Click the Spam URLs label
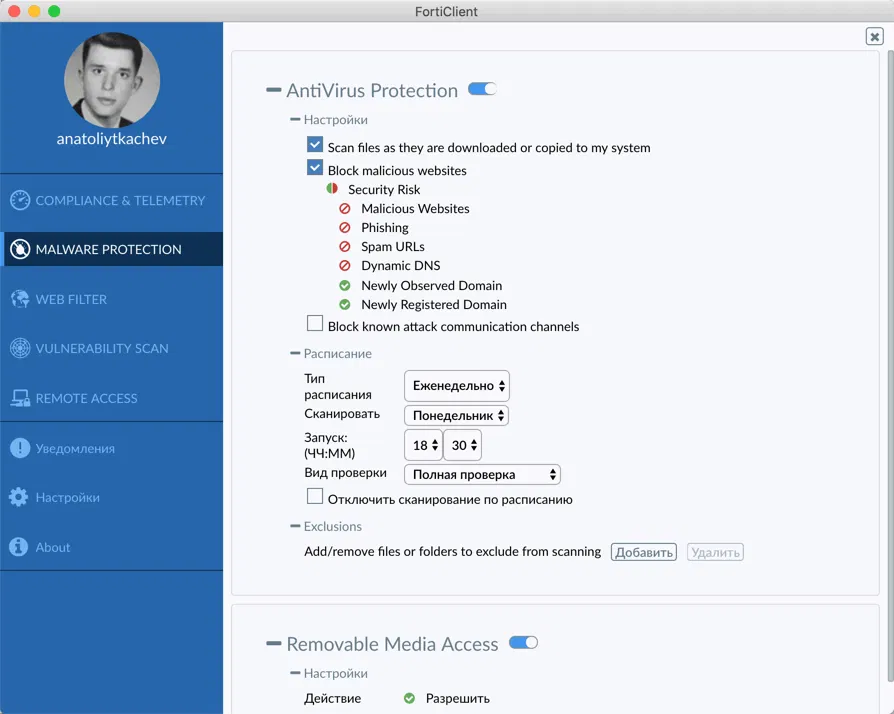The height and width of the screenshot is (714, 894). tap(393, 246)
